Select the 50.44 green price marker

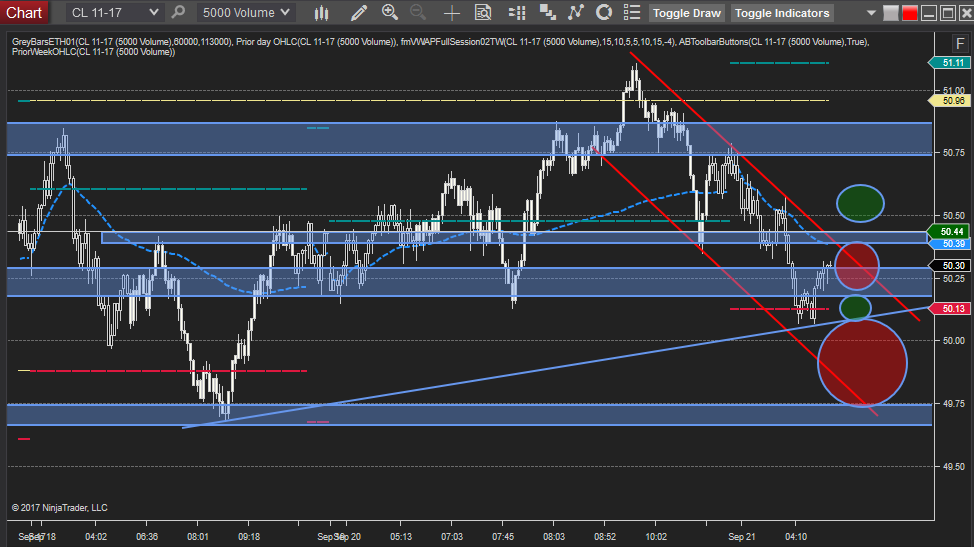point(949,232)
